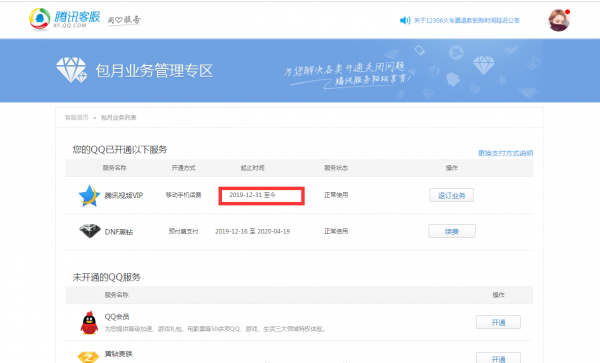This screenshot has height=363, width=600.
Task: Select the 黄钻贵族 service title
Action: coord(119,354)
